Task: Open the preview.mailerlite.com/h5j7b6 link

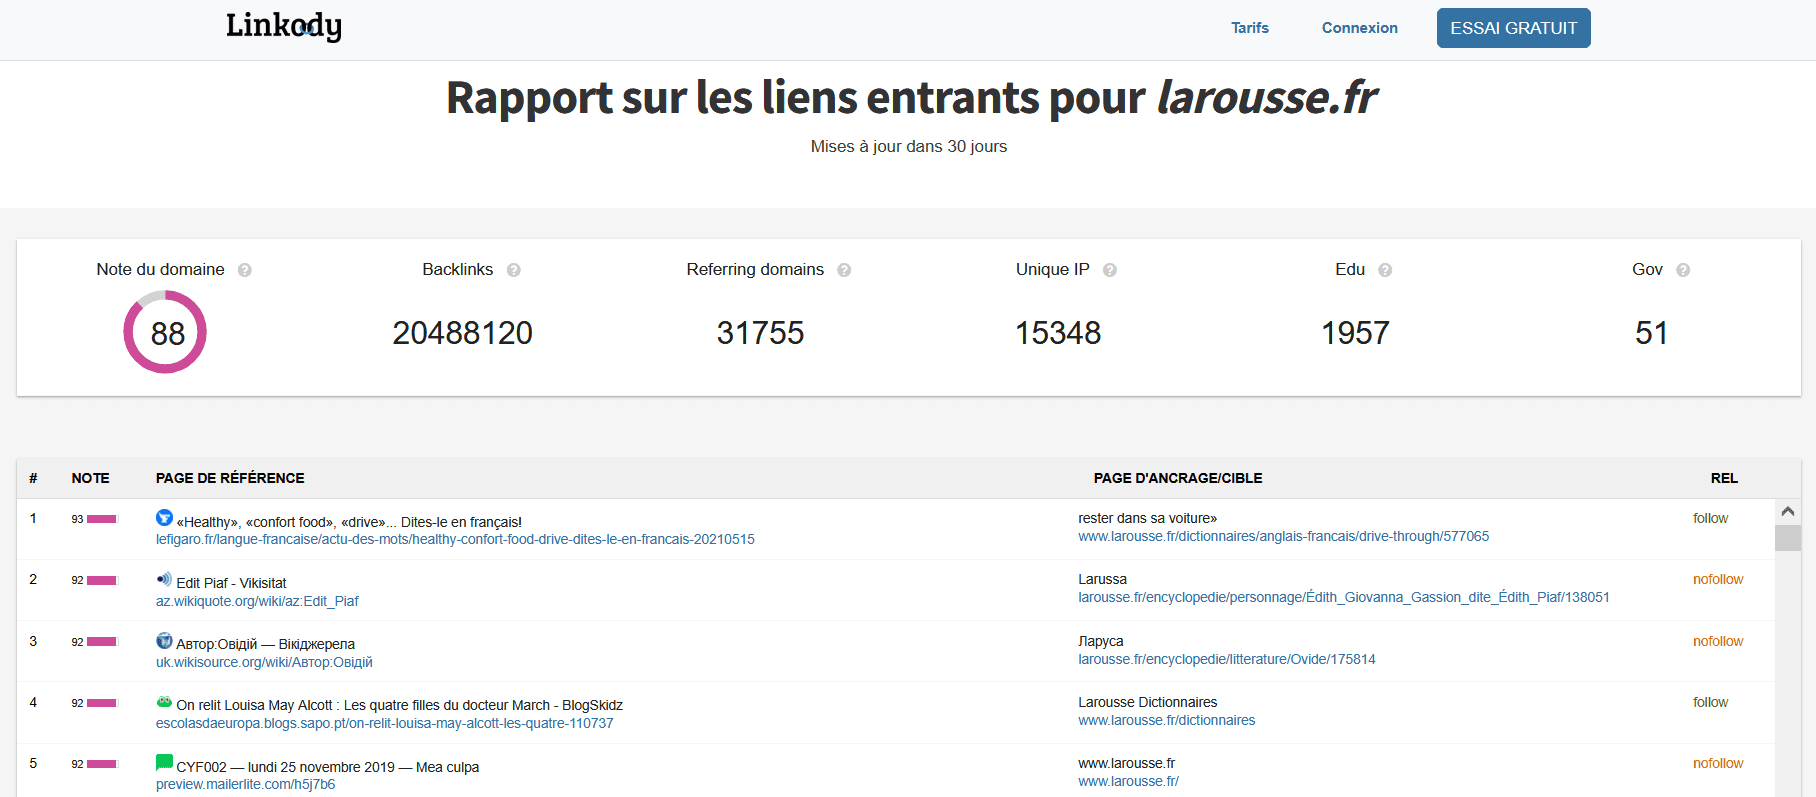Action: 246,784
